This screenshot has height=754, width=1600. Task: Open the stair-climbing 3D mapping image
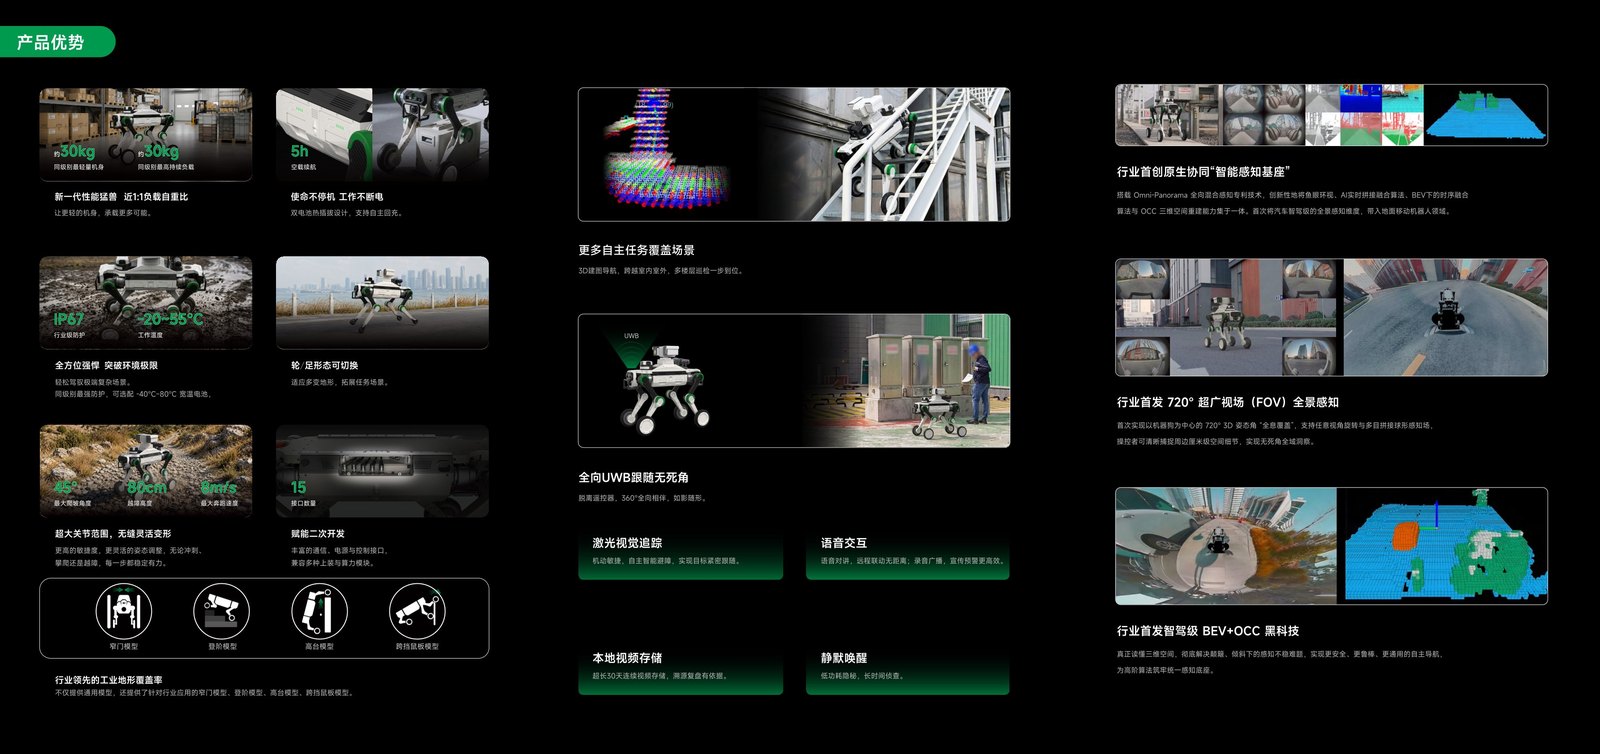(794, 154)
